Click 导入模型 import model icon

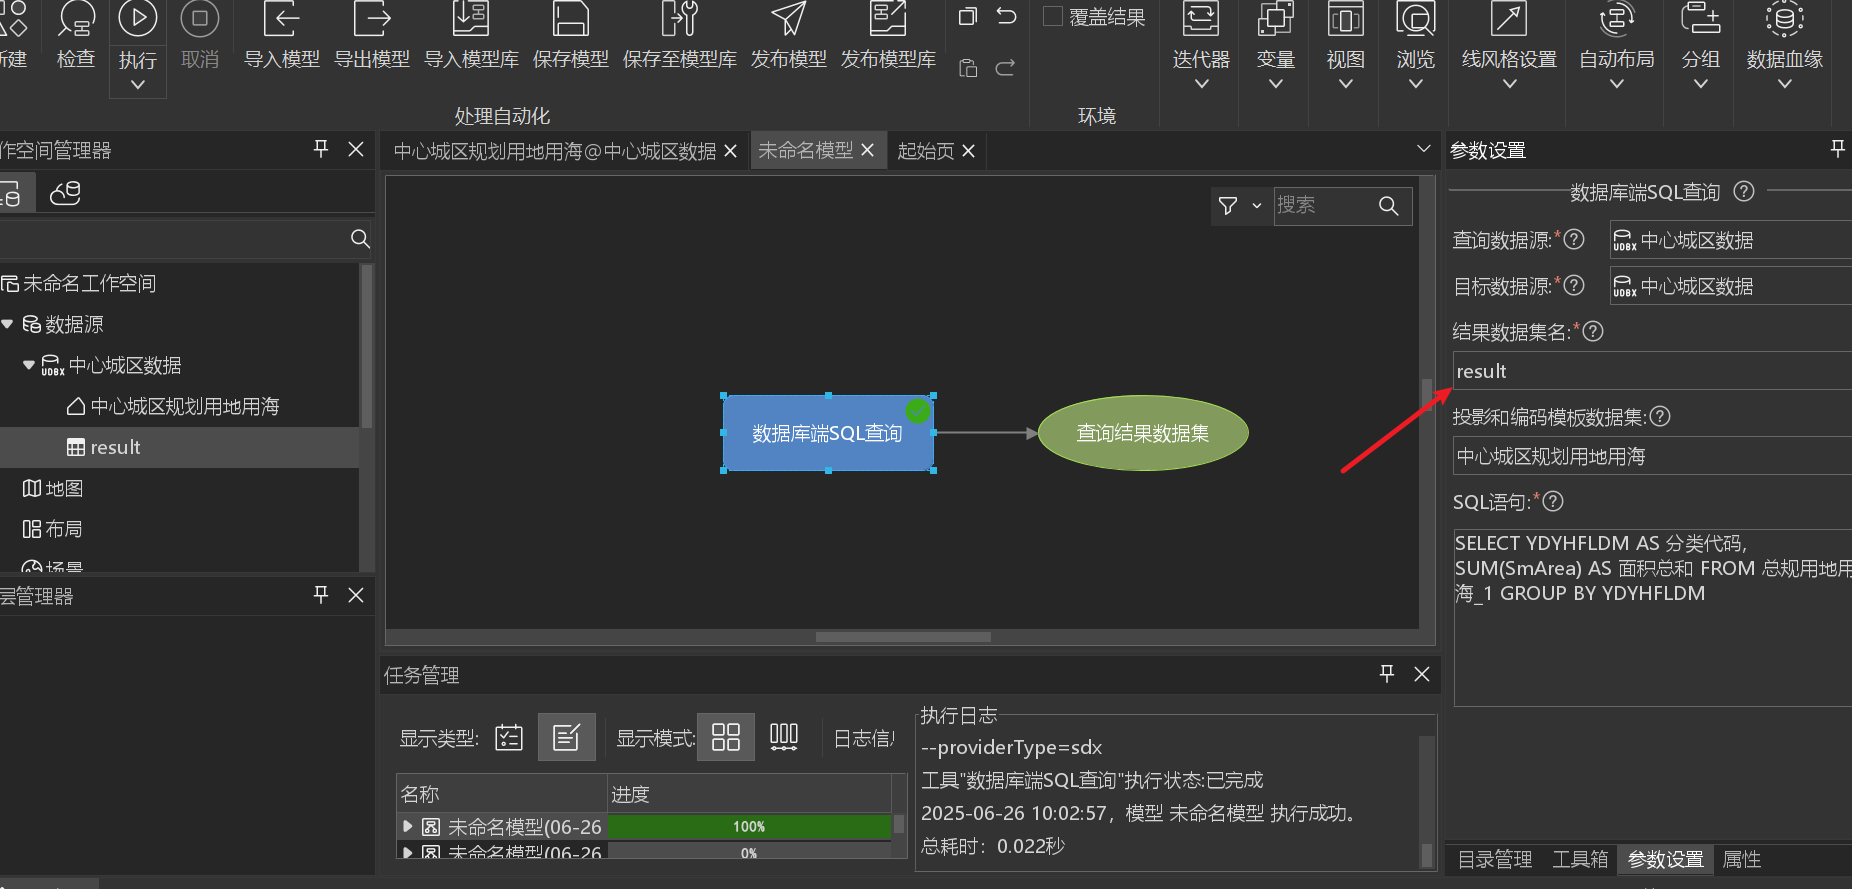282,20
